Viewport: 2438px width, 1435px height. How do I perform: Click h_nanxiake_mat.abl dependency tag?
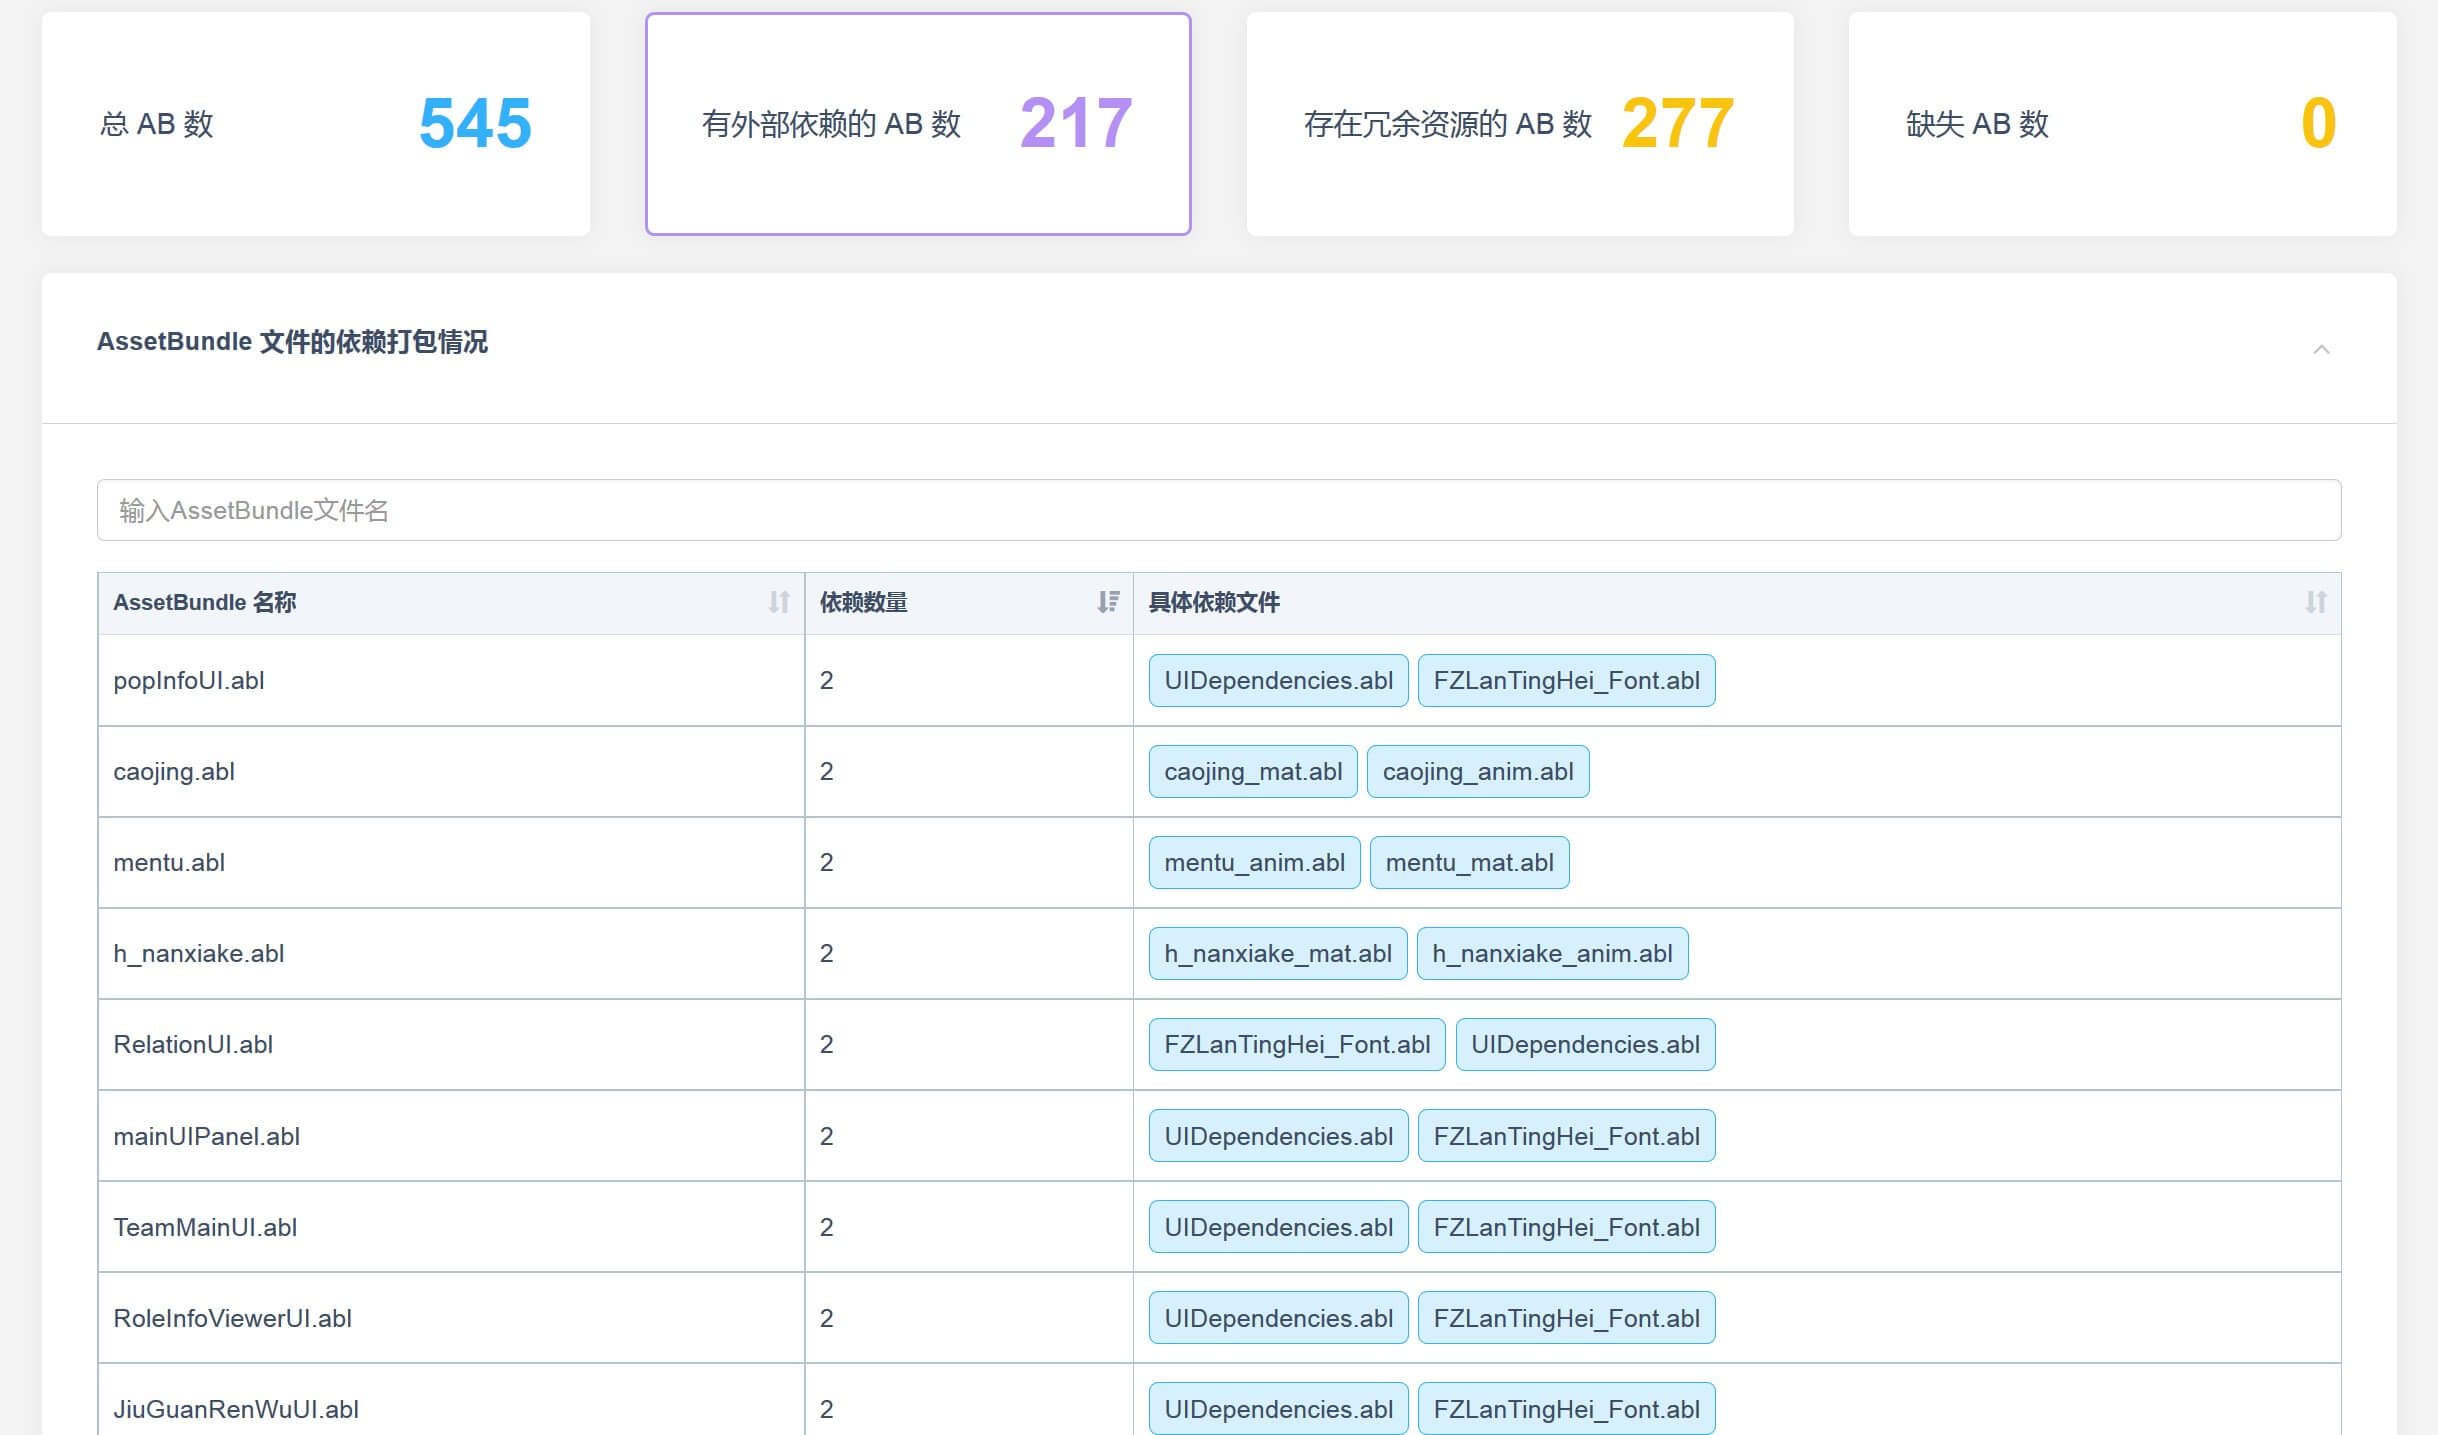(x=1277, y=954)
